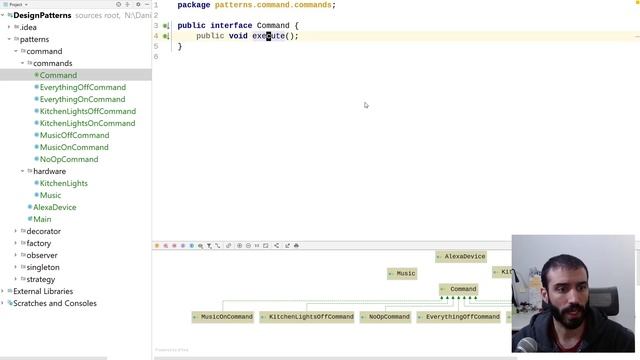Select NoOpCommand node in diagram

tap(385, 317)
